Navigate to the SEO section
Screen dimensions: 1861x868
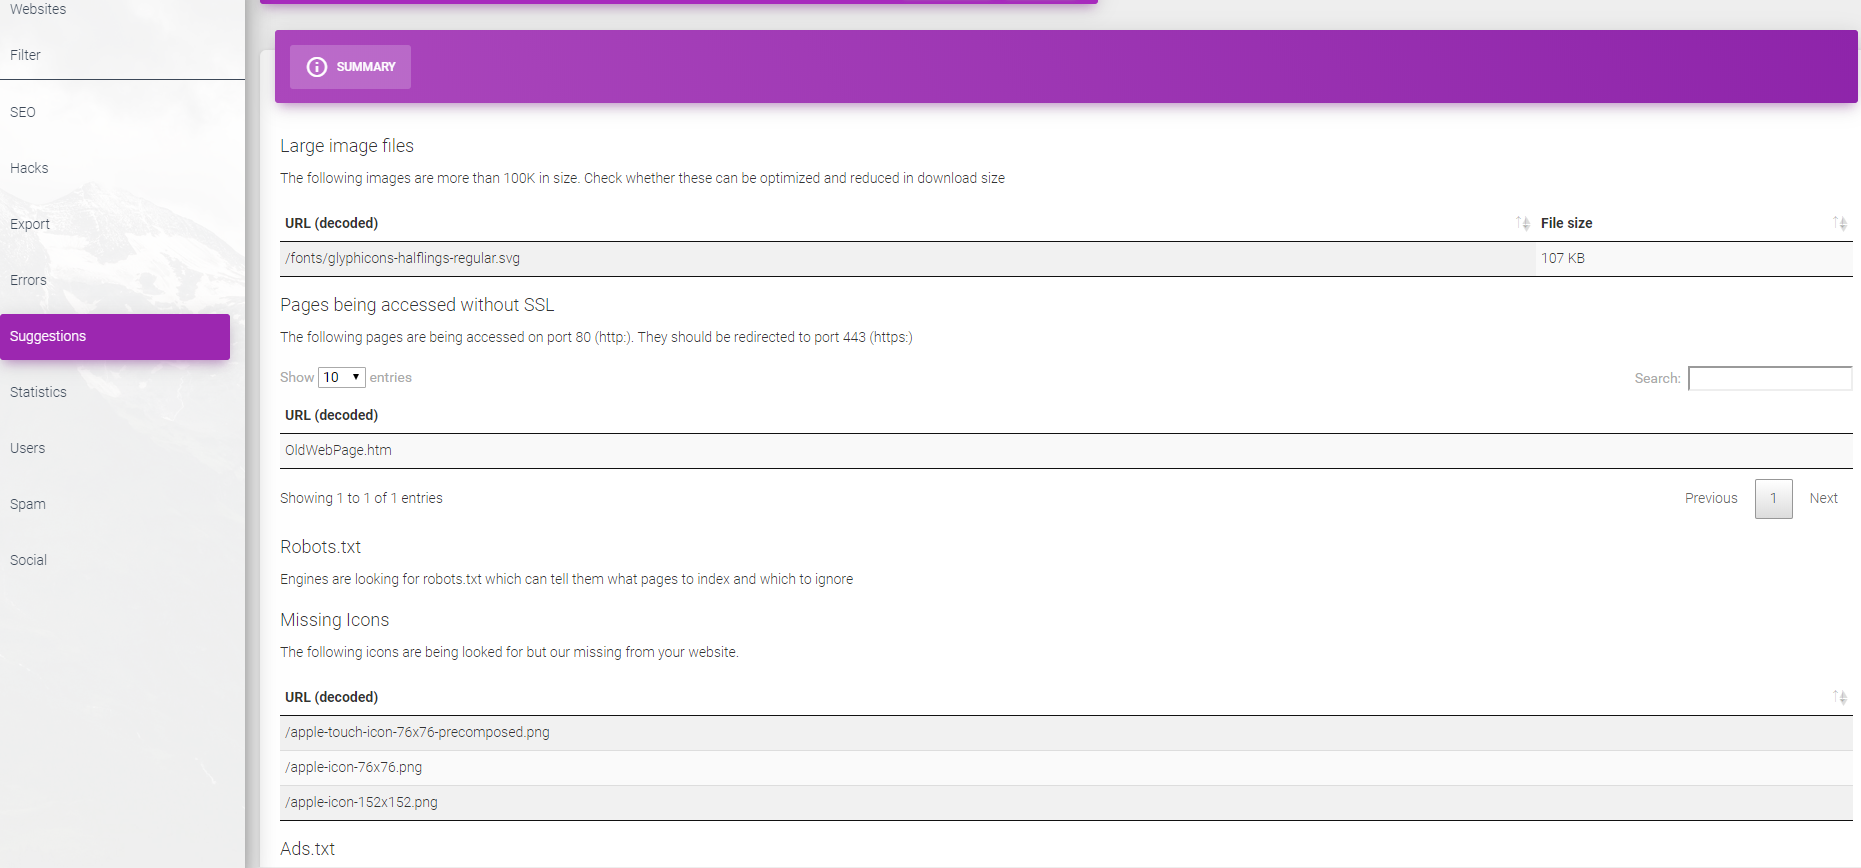pyautogui.click(x=23, y=112)
